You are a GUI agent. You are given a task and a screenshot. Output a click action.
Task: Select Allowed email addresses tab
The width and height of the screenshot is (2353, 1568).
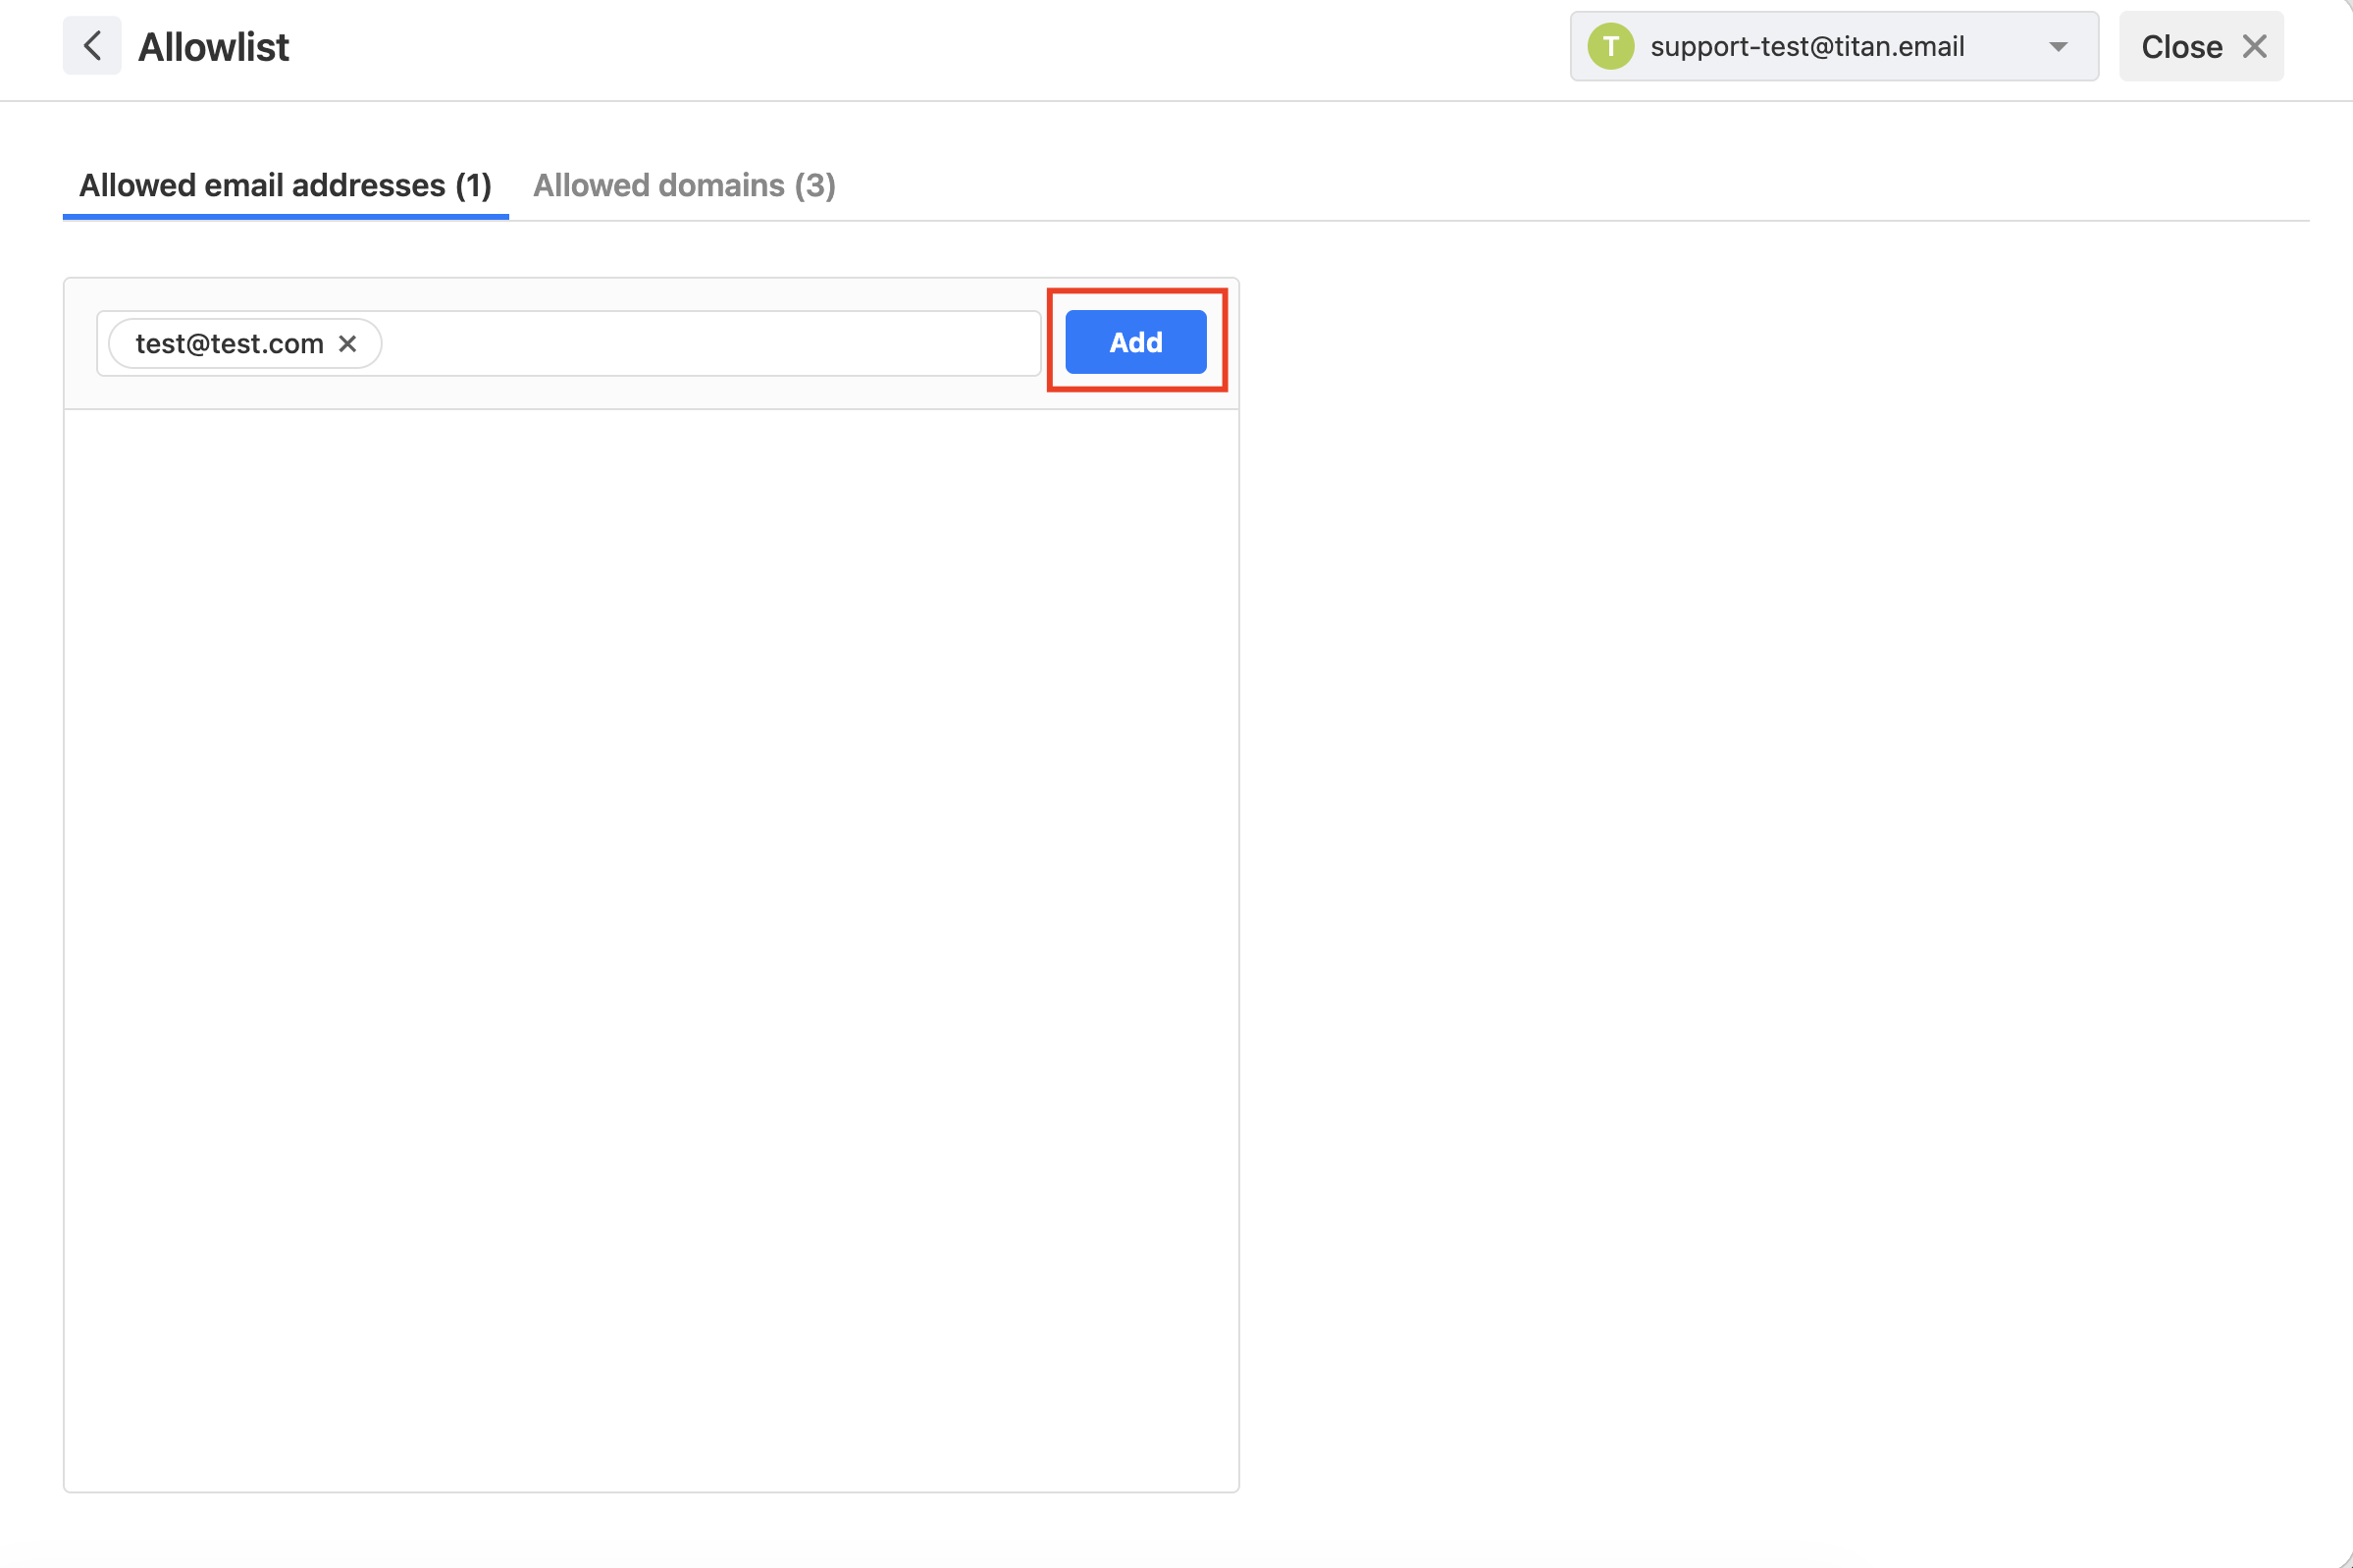[x=285, y=185]
